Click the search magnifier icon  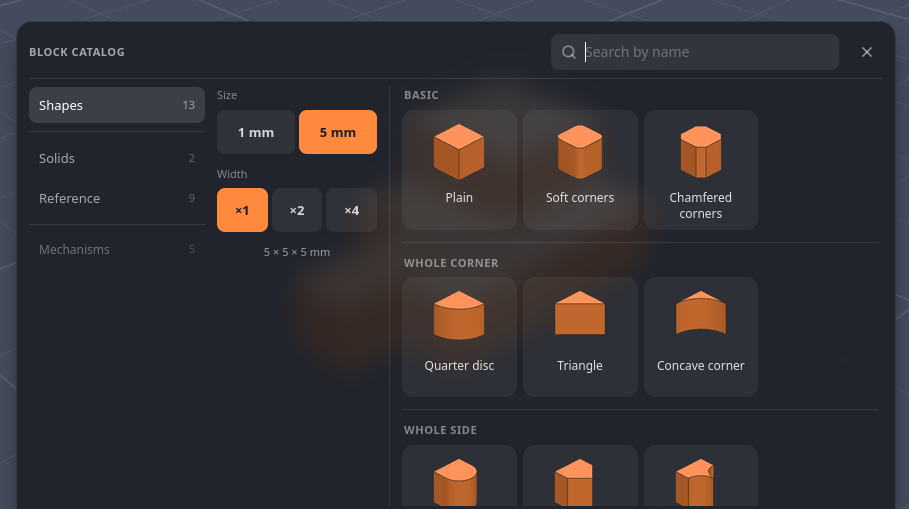[569, 52]
